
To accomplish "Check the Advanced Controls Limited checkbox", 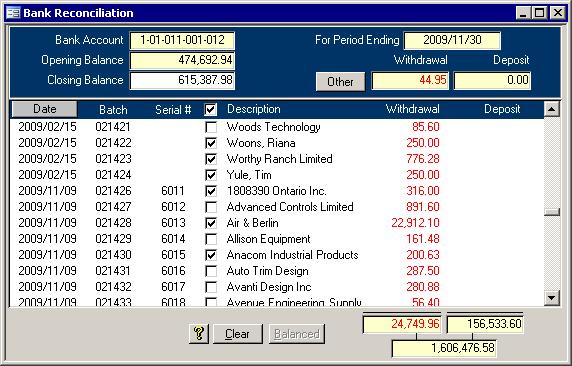I will tap(211, 207).
